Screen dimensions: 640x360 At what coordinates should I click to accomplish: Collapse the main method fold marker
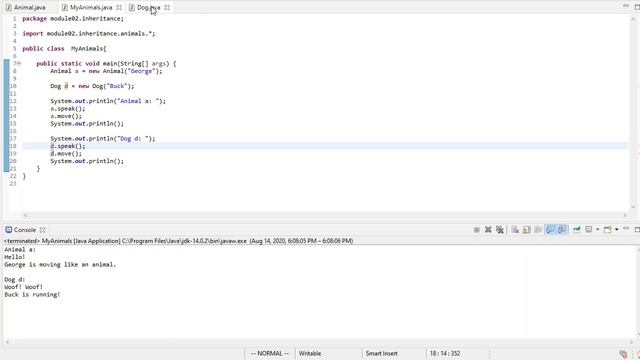tap(19, 64)
